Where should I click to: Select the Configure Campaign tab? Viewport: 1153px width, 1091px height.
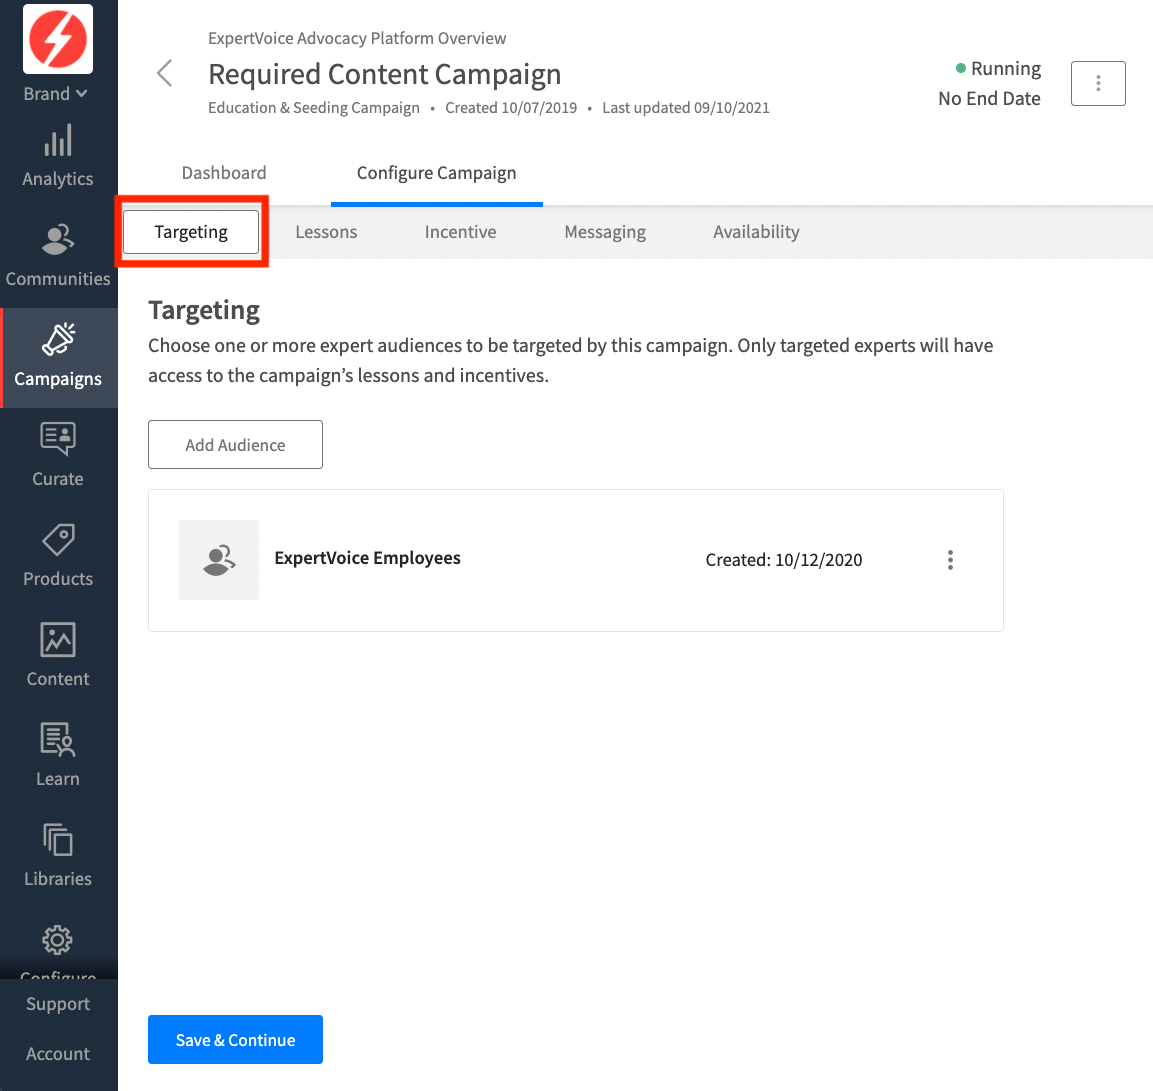click(x=437, y=174)
